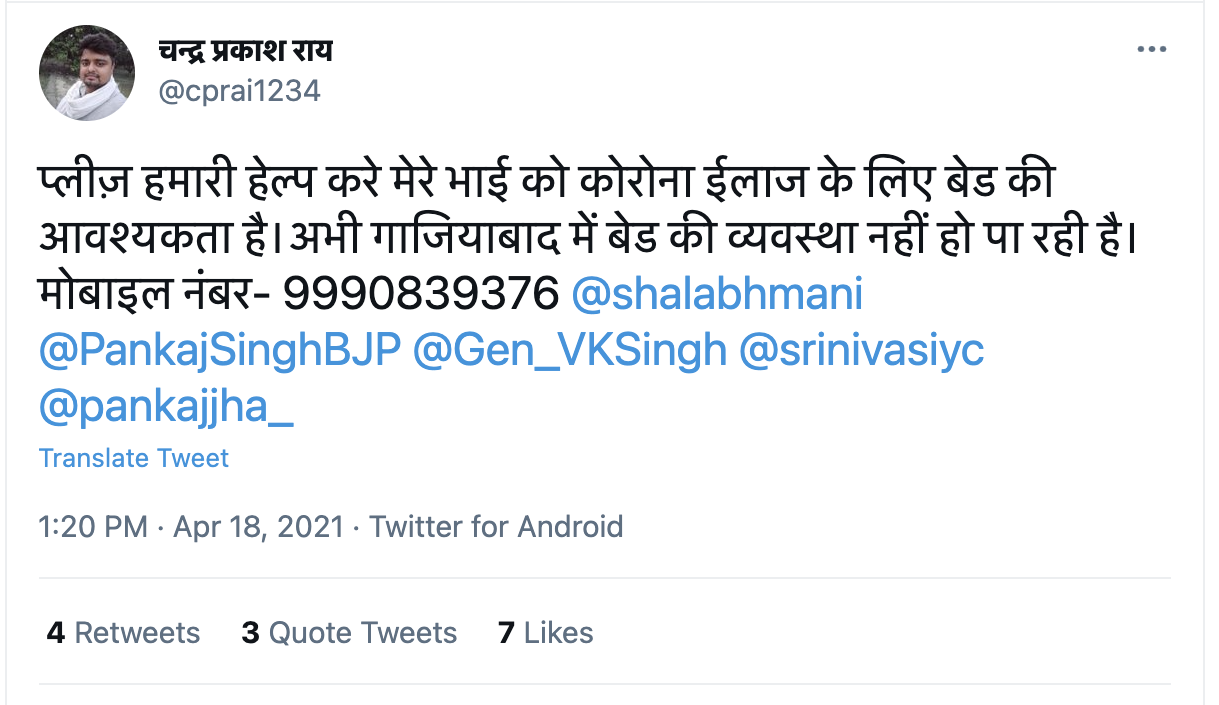Open the @shalabhmani mention
This screenshot has width=1219, height=705.
pos(716,295)
